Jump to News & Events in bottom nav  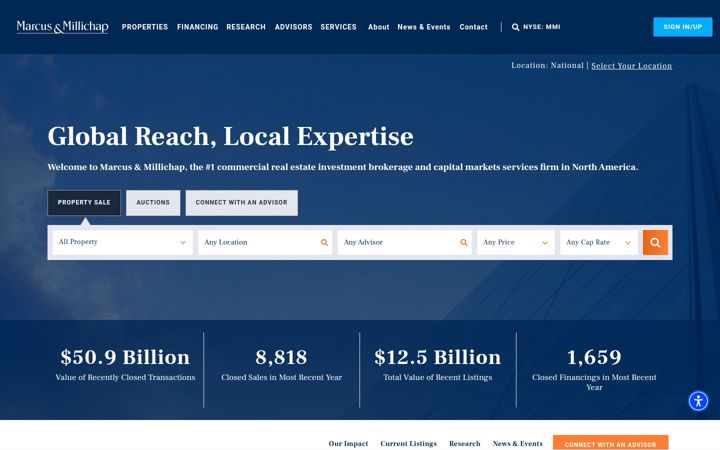(x=518, y=444)
